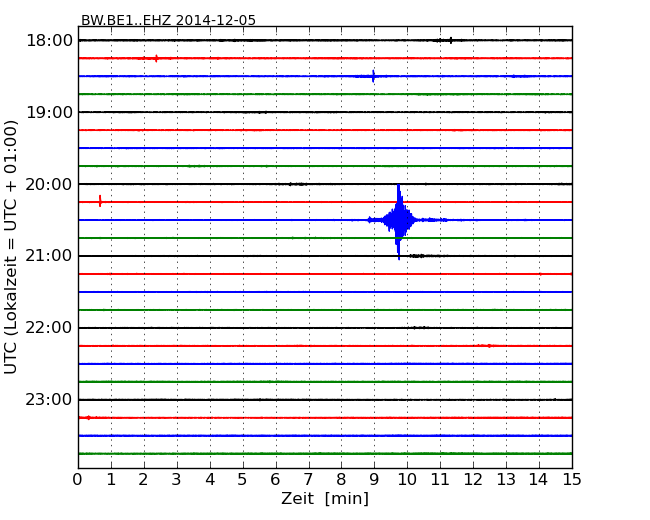Click the x-axis tick label 7
The width and height of the screenshot is (650, 520).
308,480
